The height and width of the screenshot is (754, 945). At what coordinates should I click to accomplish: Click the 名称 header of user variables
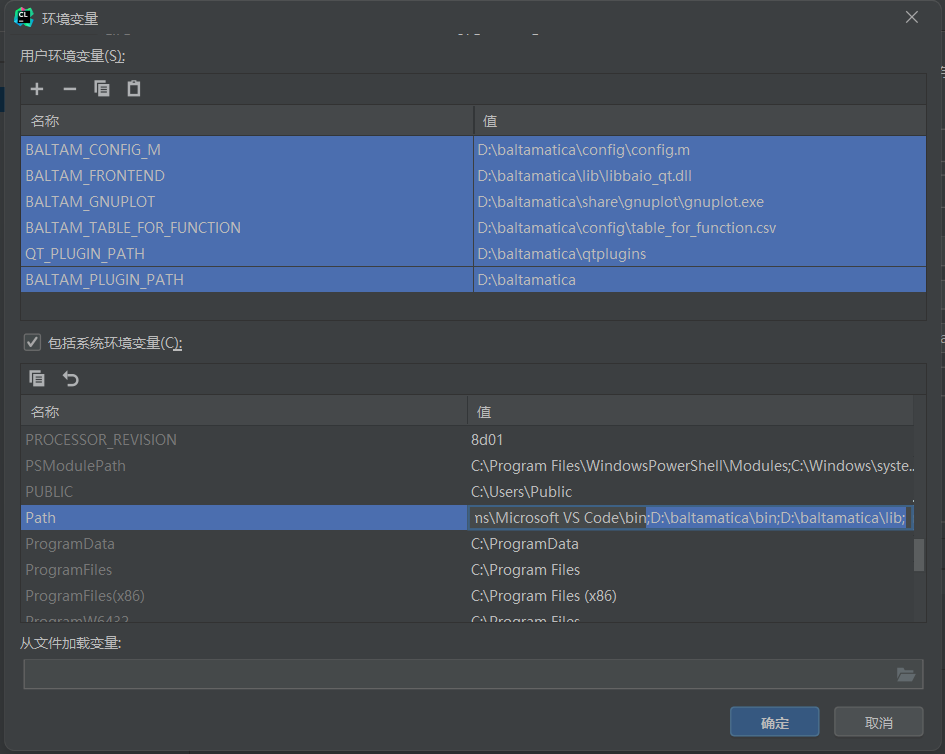coord(45,121)
